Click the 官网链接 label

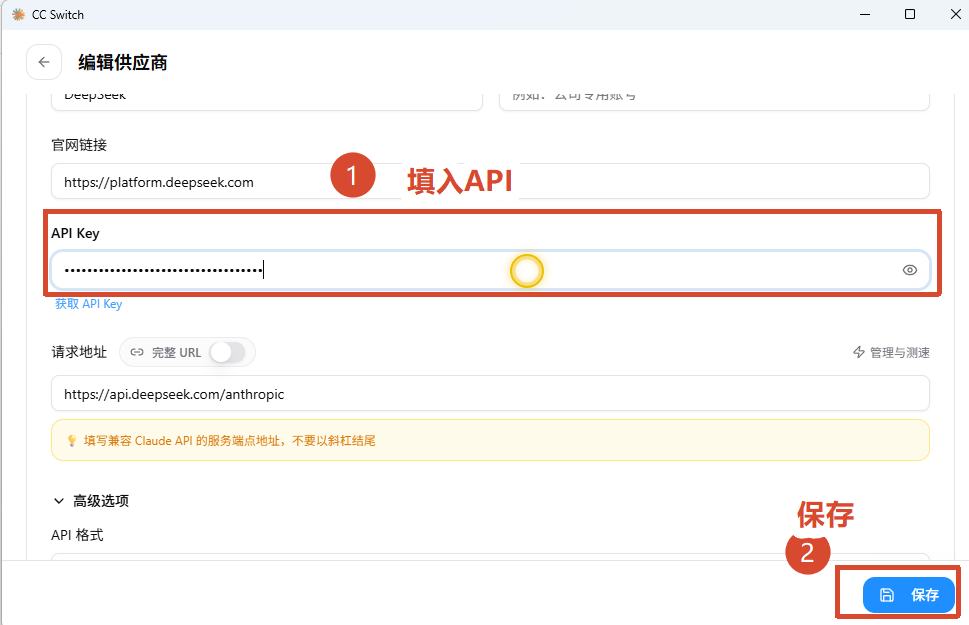click(79, 145)
